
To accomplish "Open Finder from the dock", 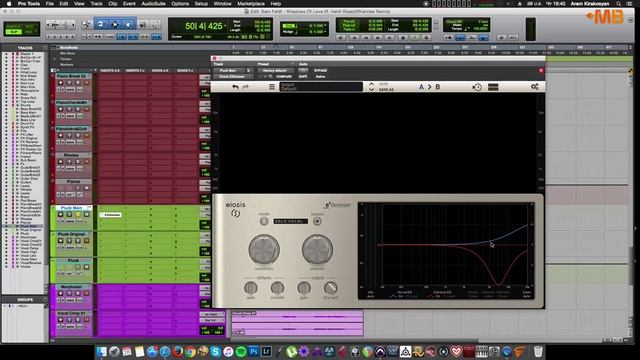I will [x=102, y=351].
